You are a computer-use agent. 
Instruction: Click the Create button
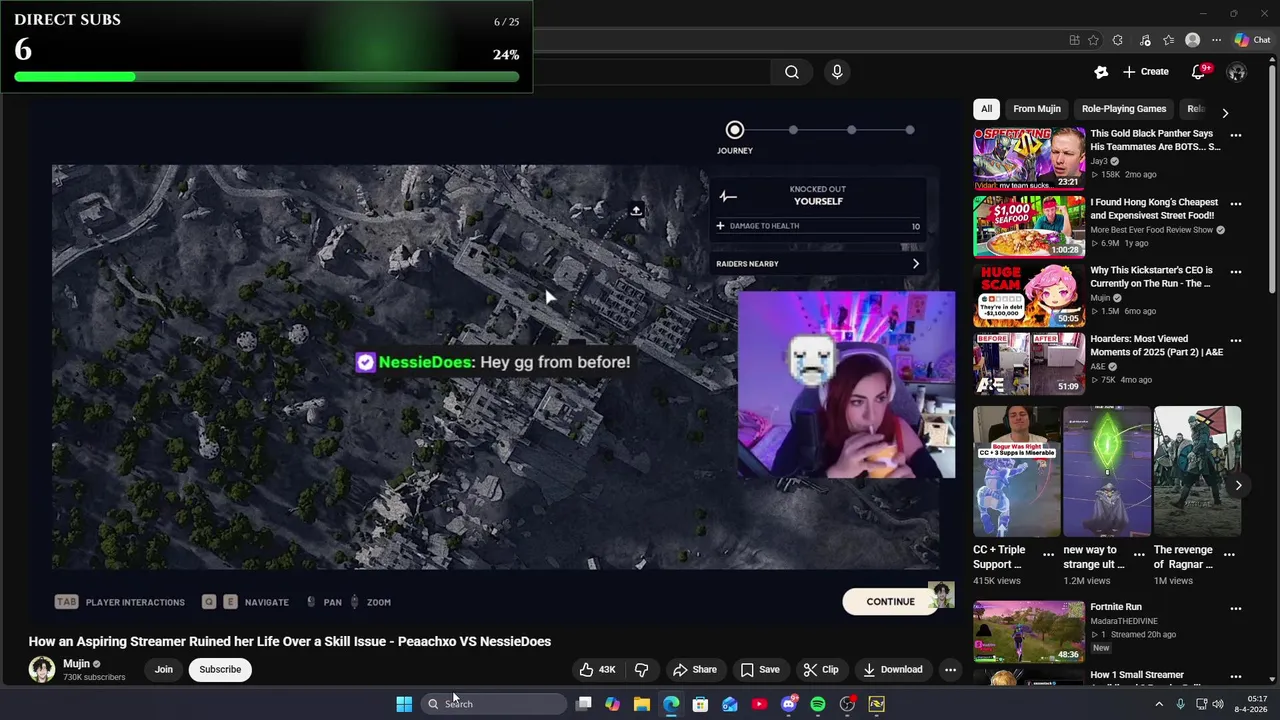point(1146,72)
